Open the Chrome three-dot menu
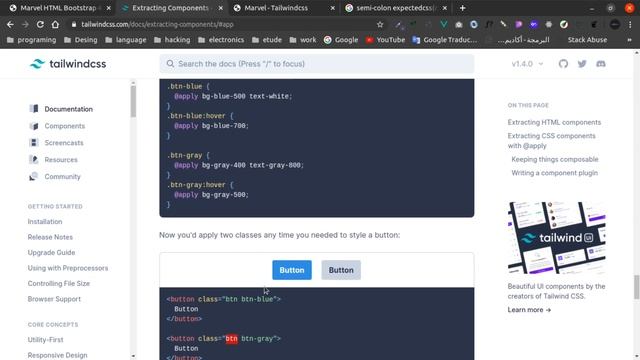 pyautogui.click(x=630, y=24)
